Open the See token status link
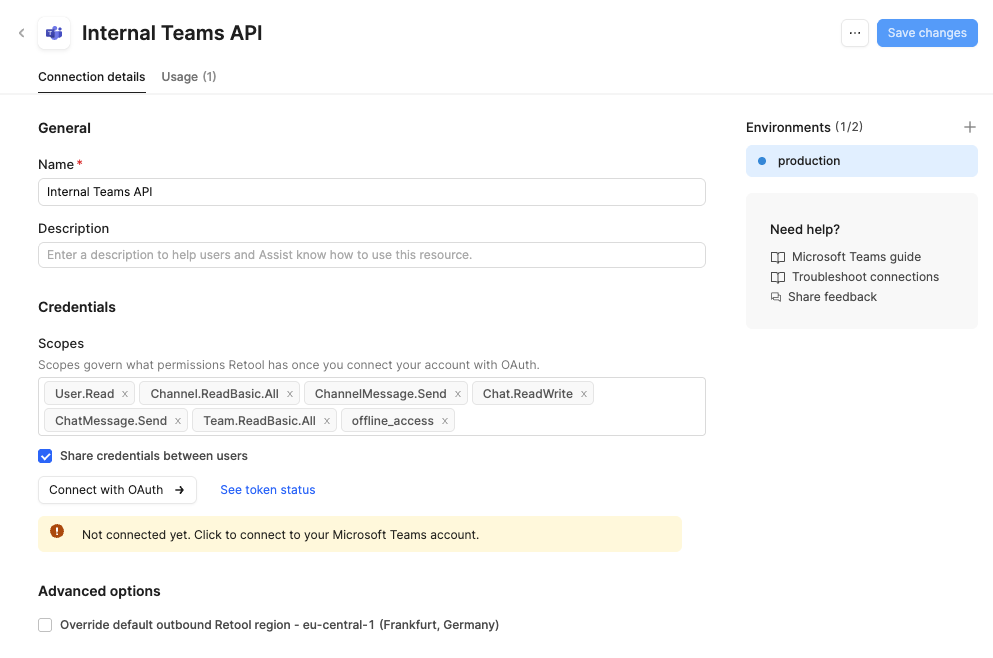Screen dimensions: 993x658 coord(267,490)
